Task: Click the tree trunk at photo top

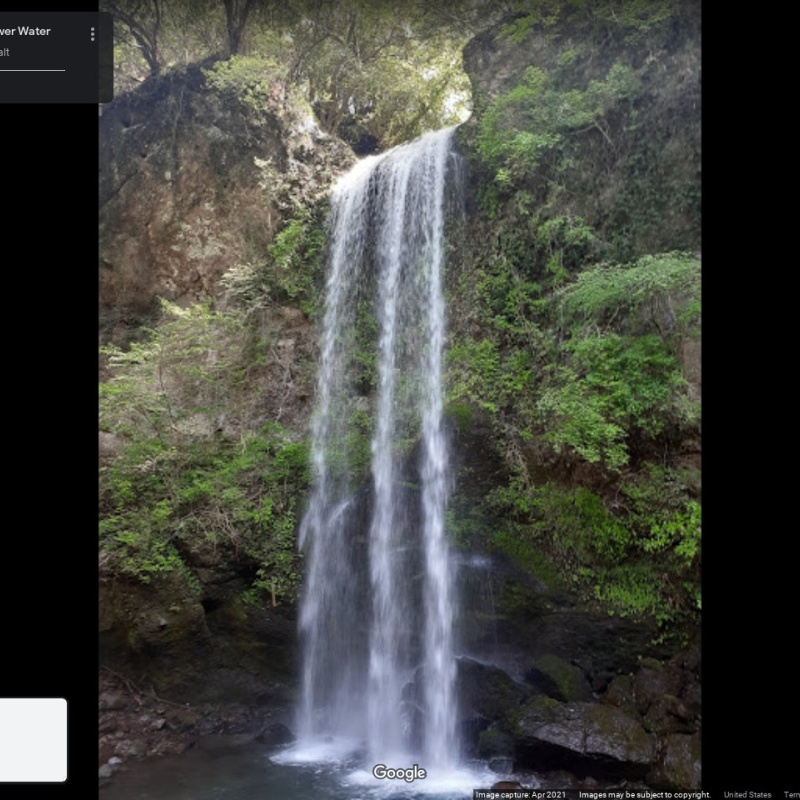Action: (238, 25)
